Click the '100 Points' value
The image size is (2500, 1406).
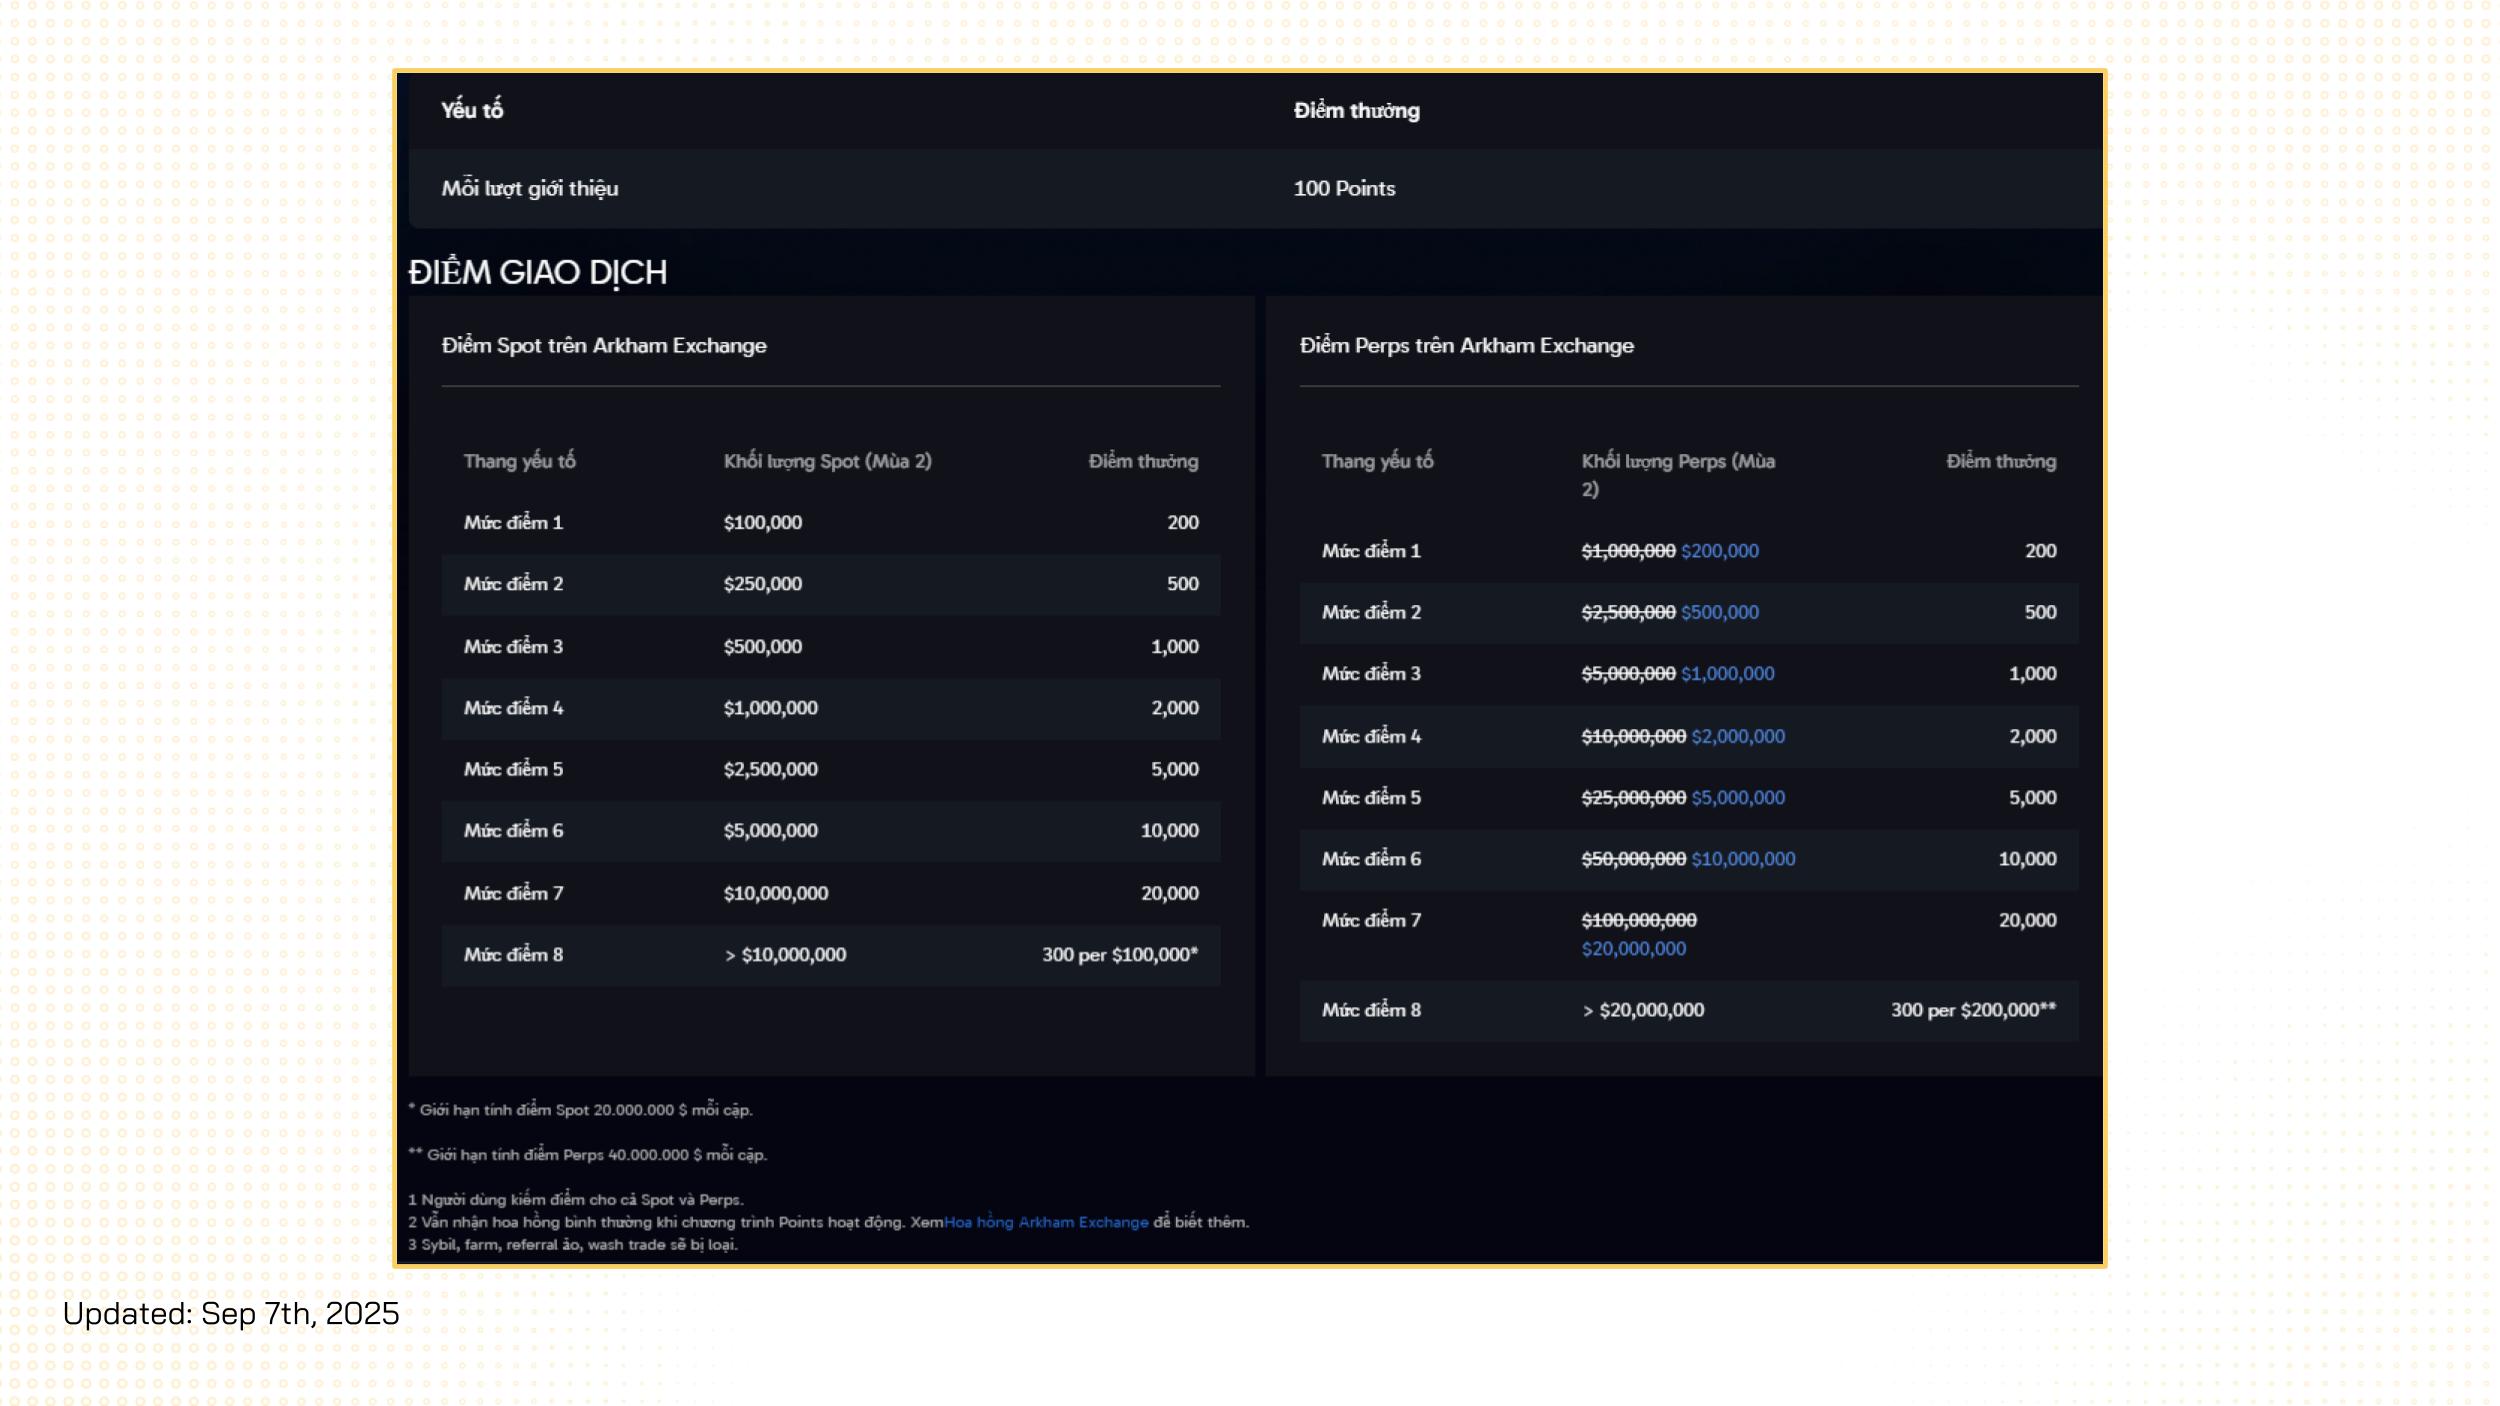1344,188
